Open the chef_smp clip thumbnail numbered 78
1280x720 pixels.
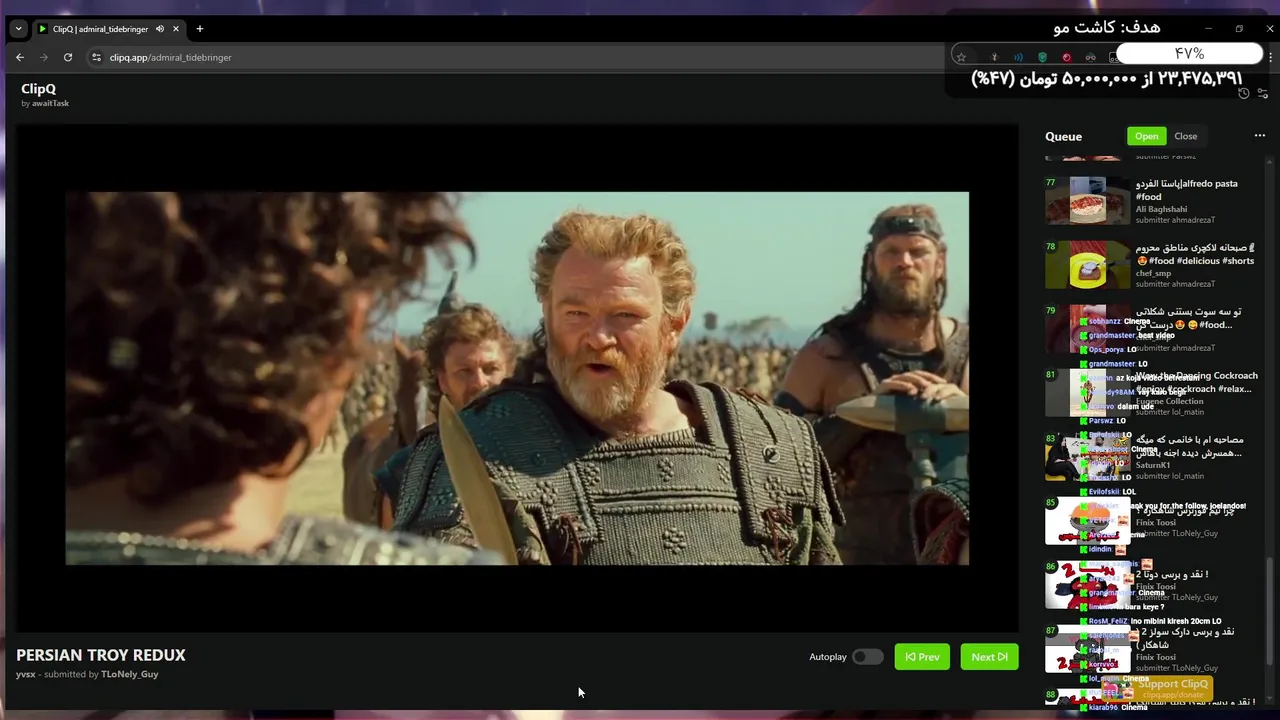pyautogui.click(x=1088, y=265)
